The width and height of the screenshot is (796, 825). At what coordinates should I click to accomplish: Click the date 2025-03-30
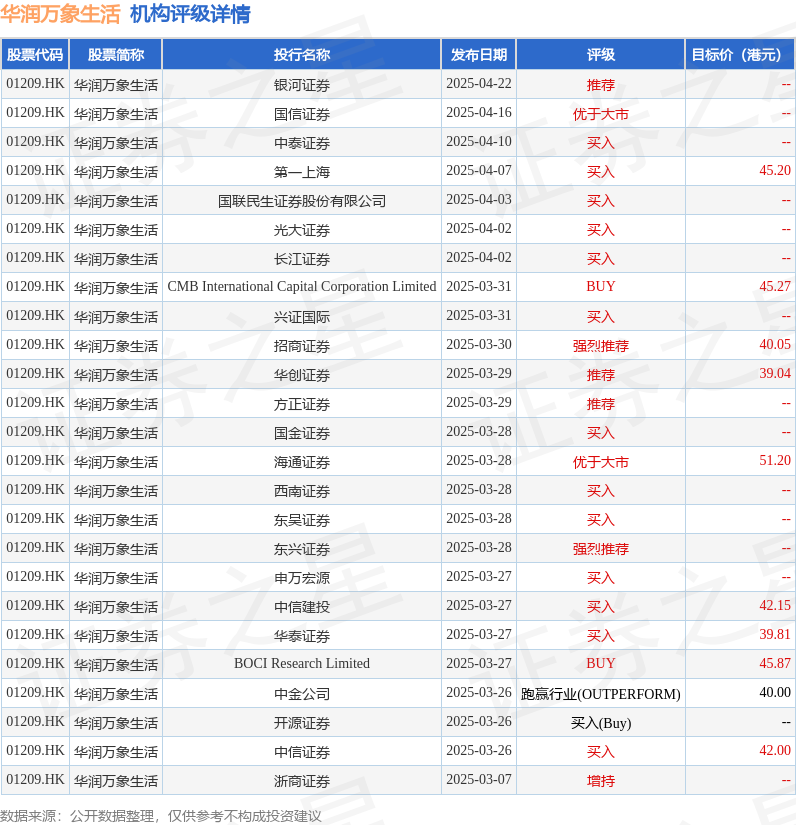click(479, 344)
